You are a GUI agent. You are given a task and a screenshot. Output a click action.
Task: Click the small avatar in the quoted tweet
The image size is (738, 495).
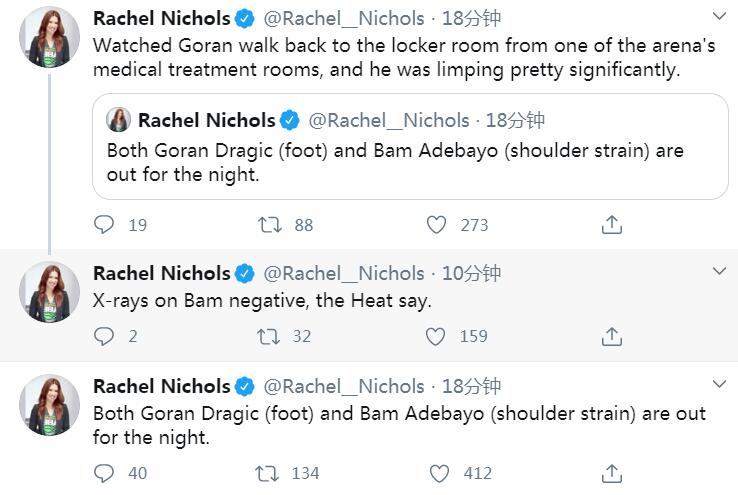119,121
